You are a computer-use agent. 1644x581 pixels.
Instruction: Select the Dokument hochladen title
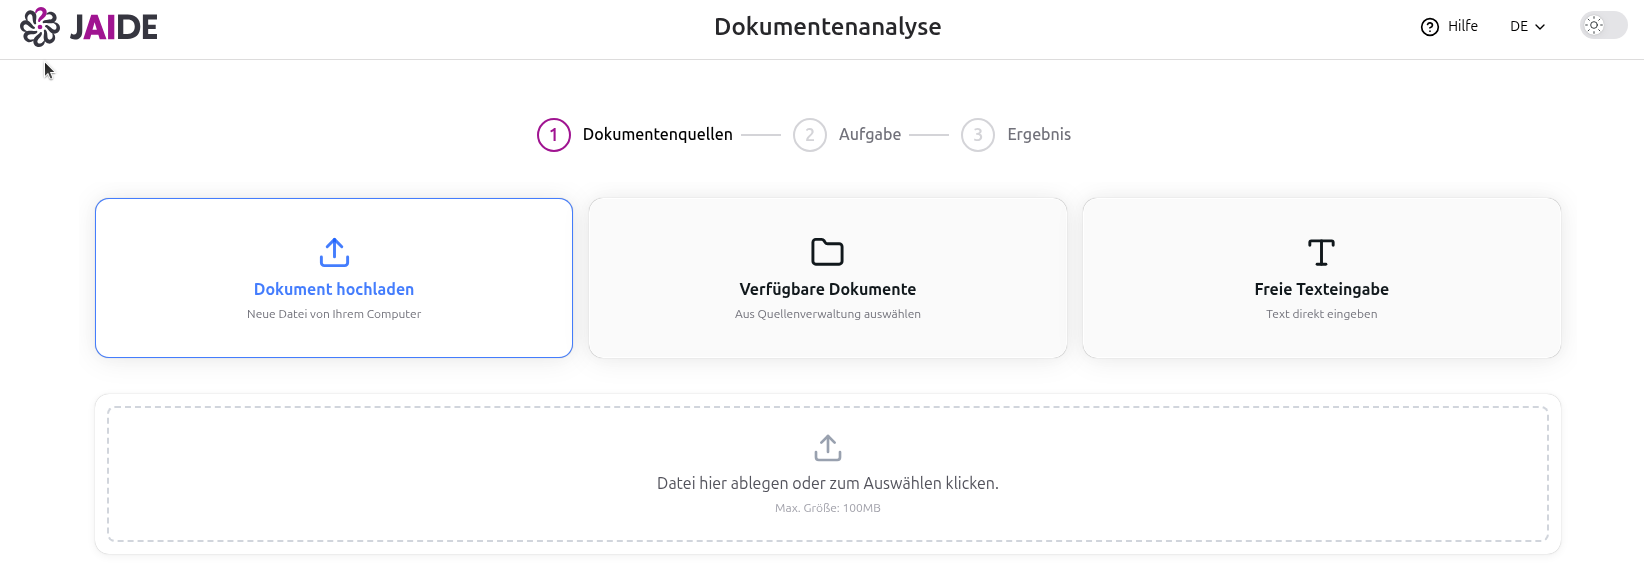click(334, 289)
